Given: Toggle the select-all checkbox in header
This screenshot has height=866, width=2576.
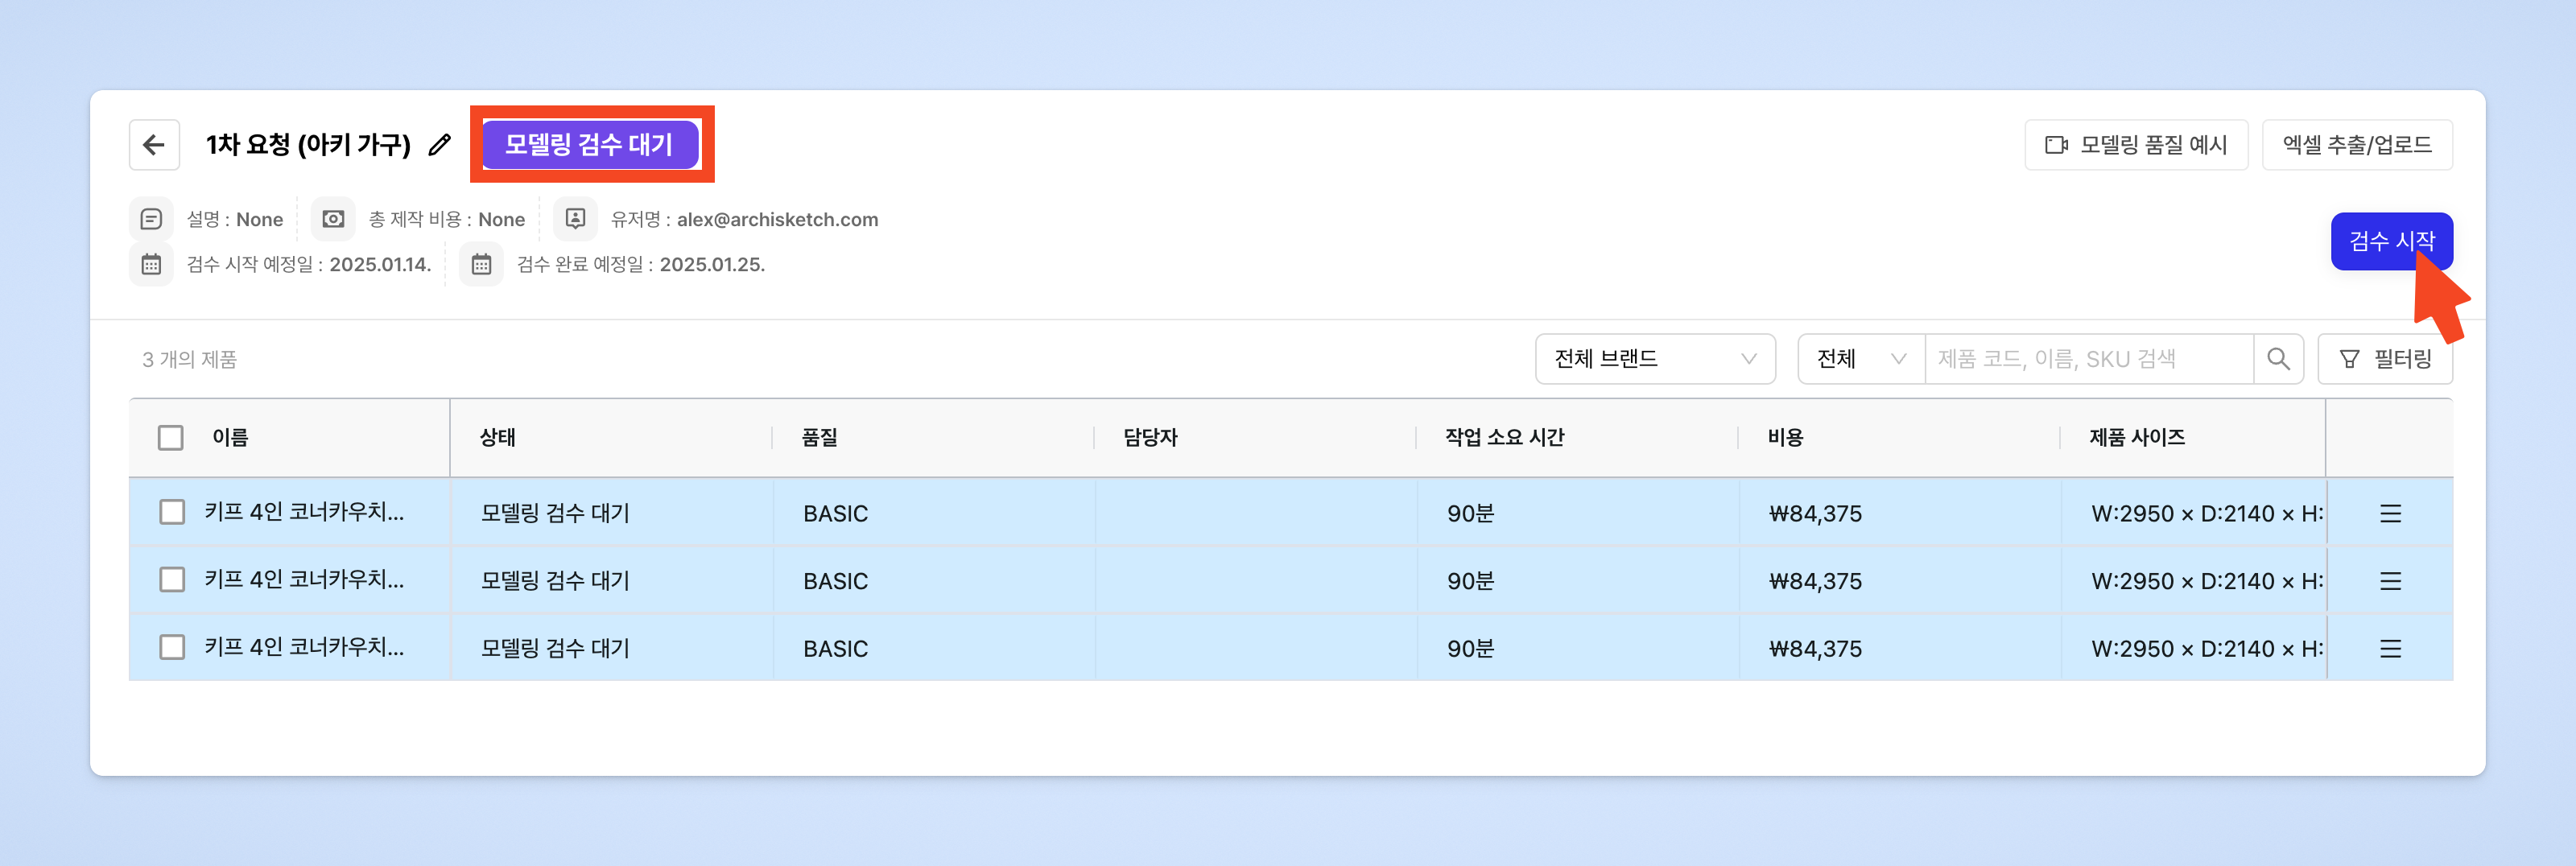Looking at the screenshot, I should pos(171,438).
